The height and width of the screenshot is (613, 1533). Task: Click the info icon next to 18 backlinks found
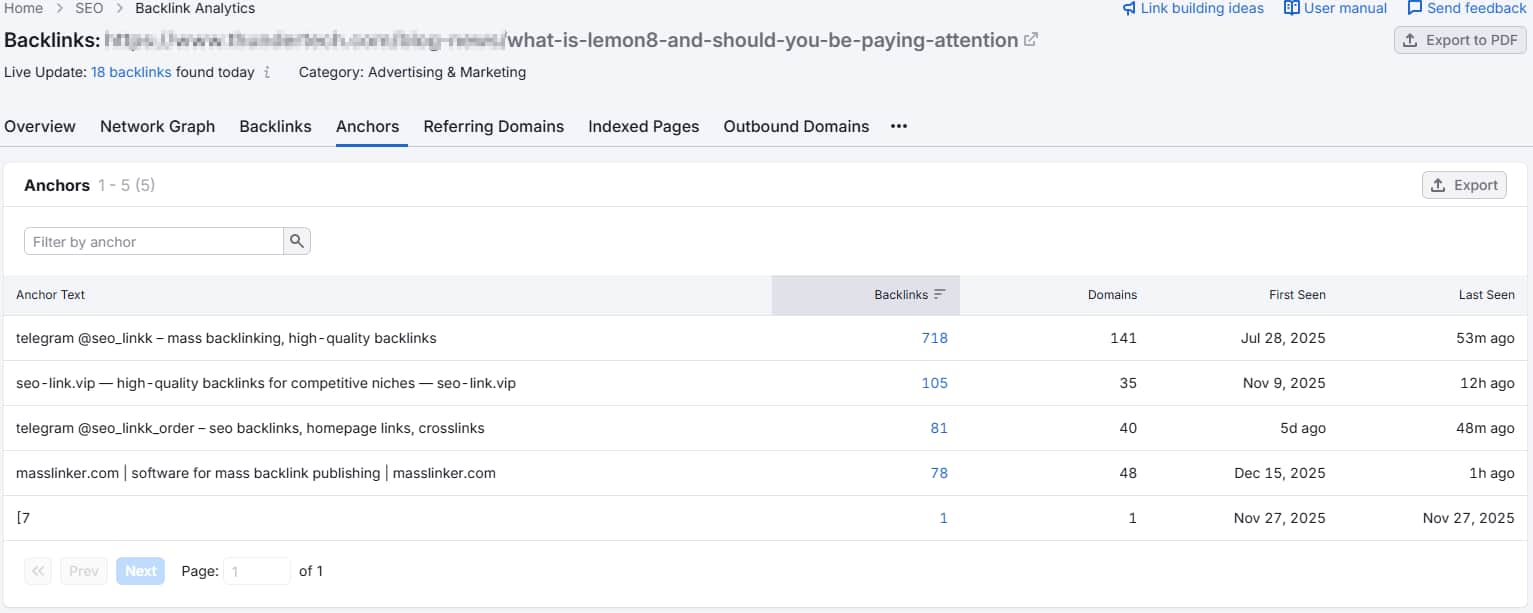point(265,72)
